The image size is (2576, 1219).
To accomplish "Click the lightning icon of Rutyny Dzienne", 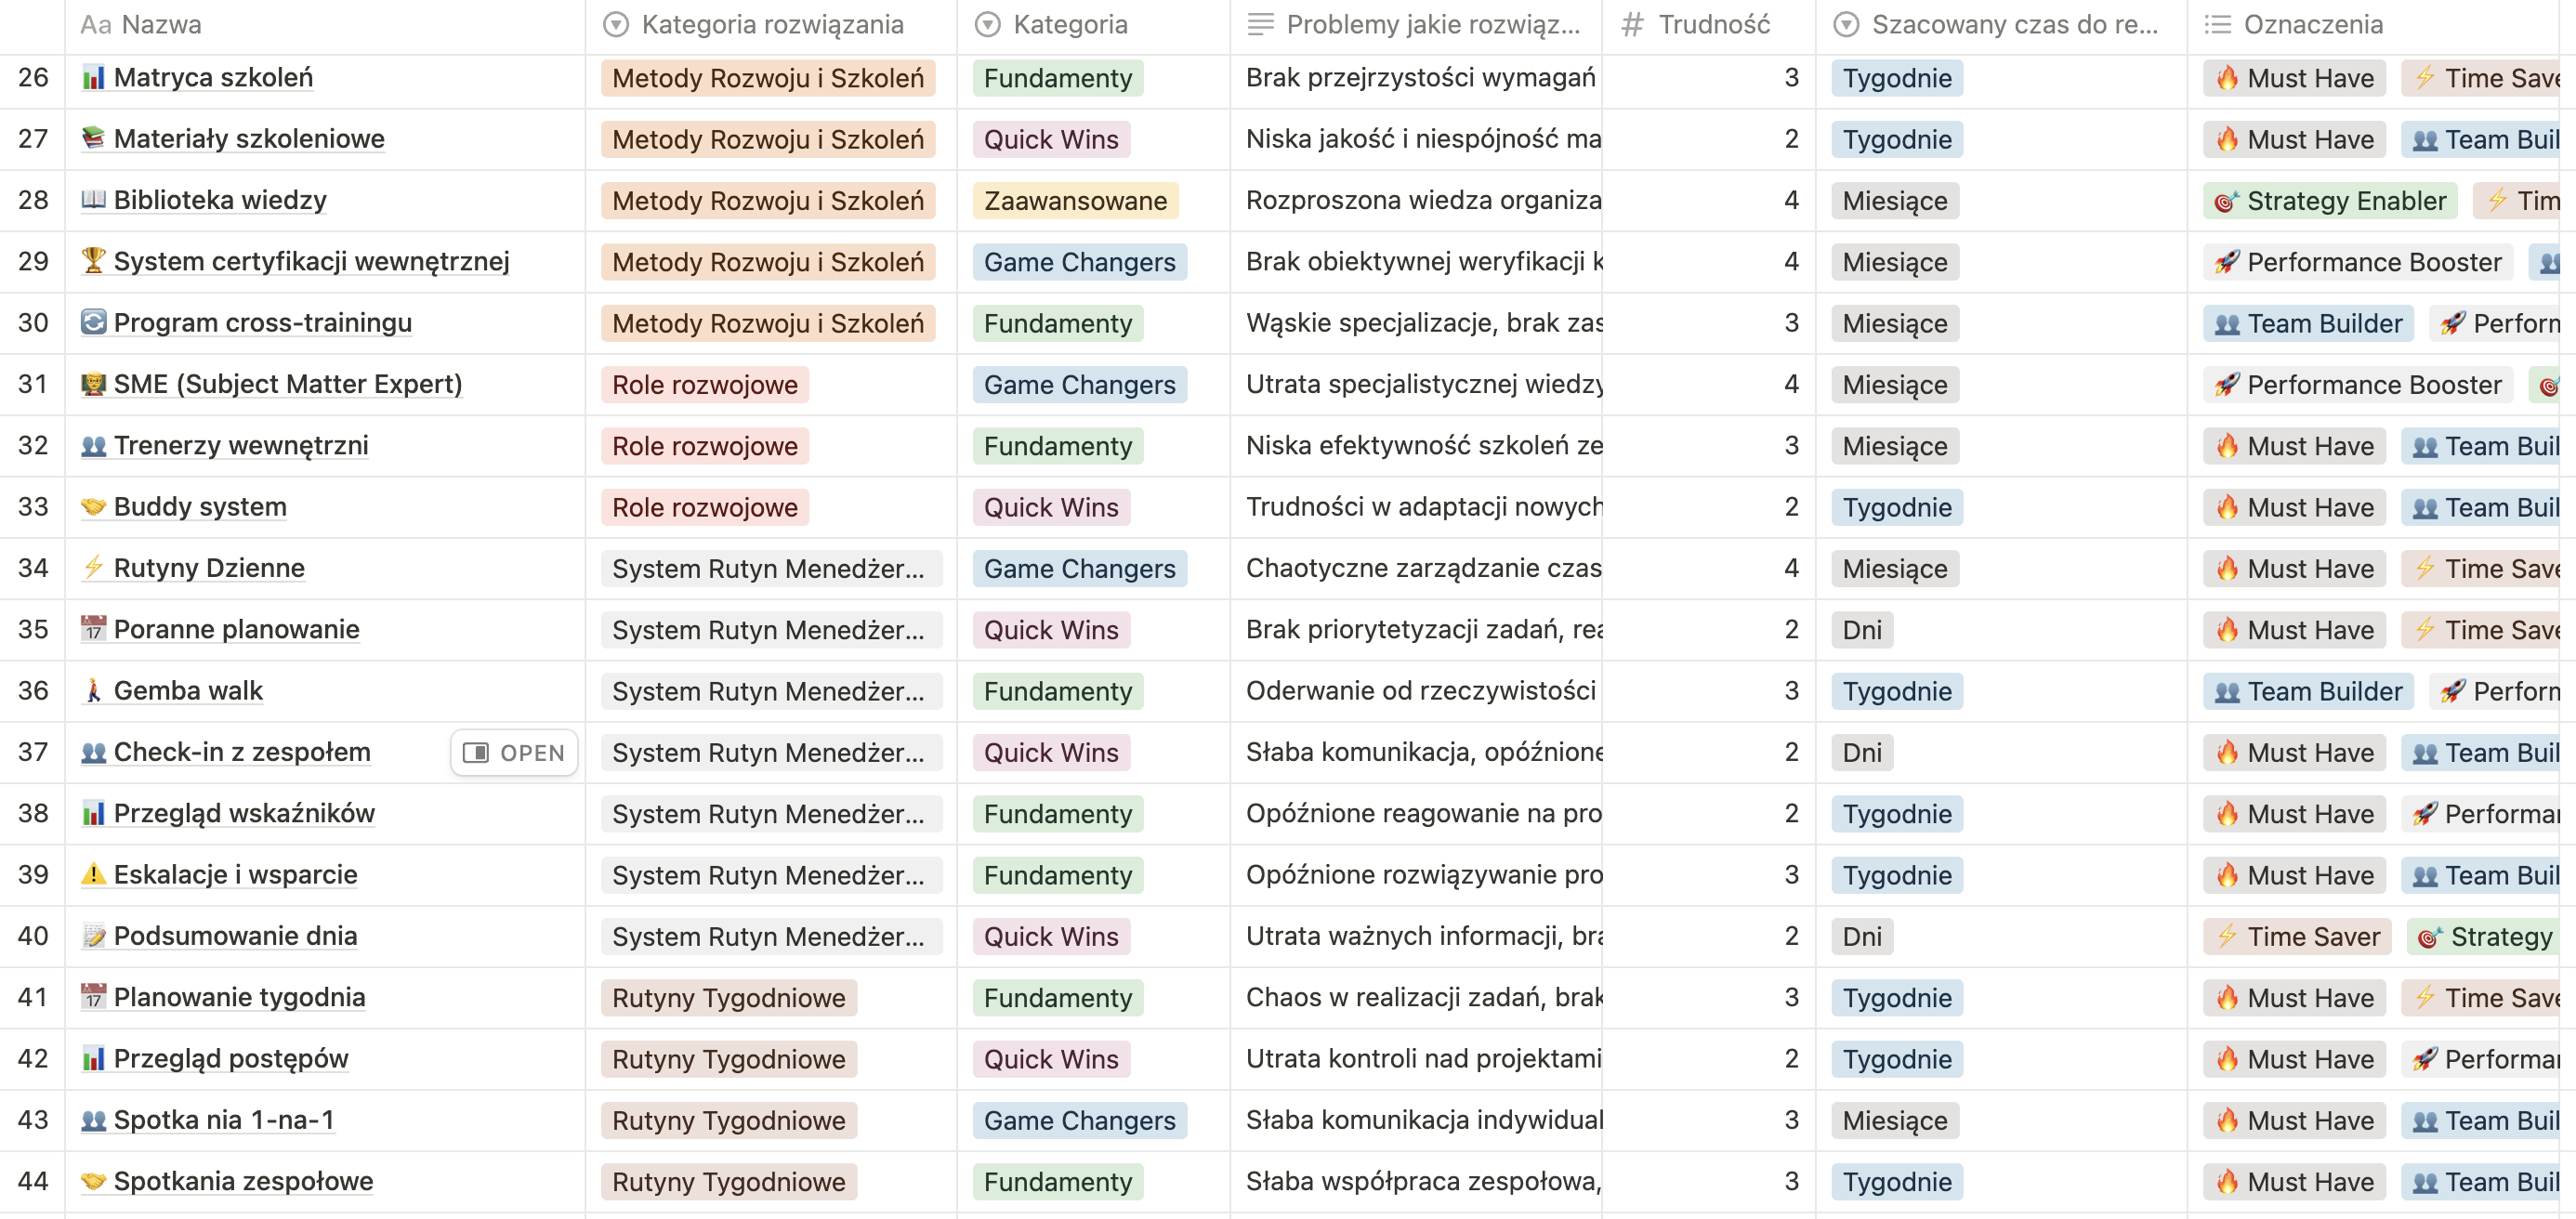I will (x=93, y=568).
